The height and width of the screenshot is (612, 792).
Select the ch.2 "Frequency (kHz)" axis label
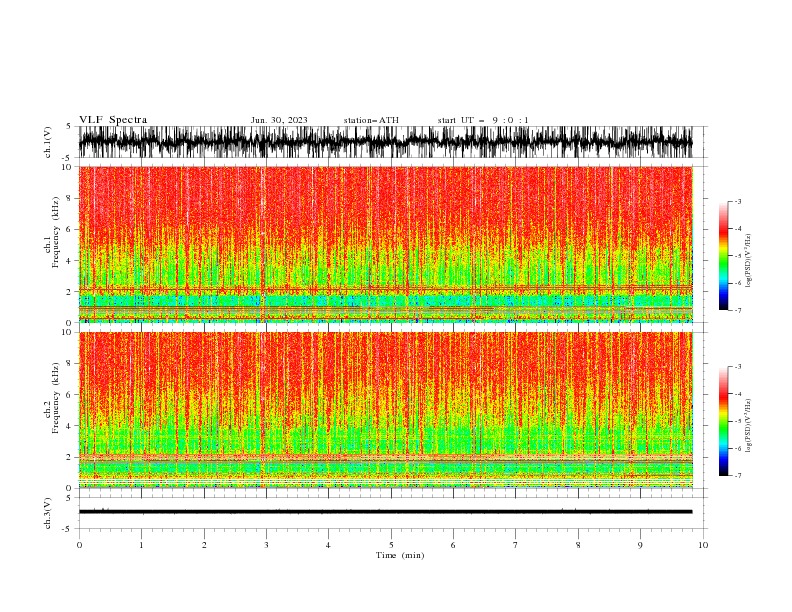tap(56, 398)
